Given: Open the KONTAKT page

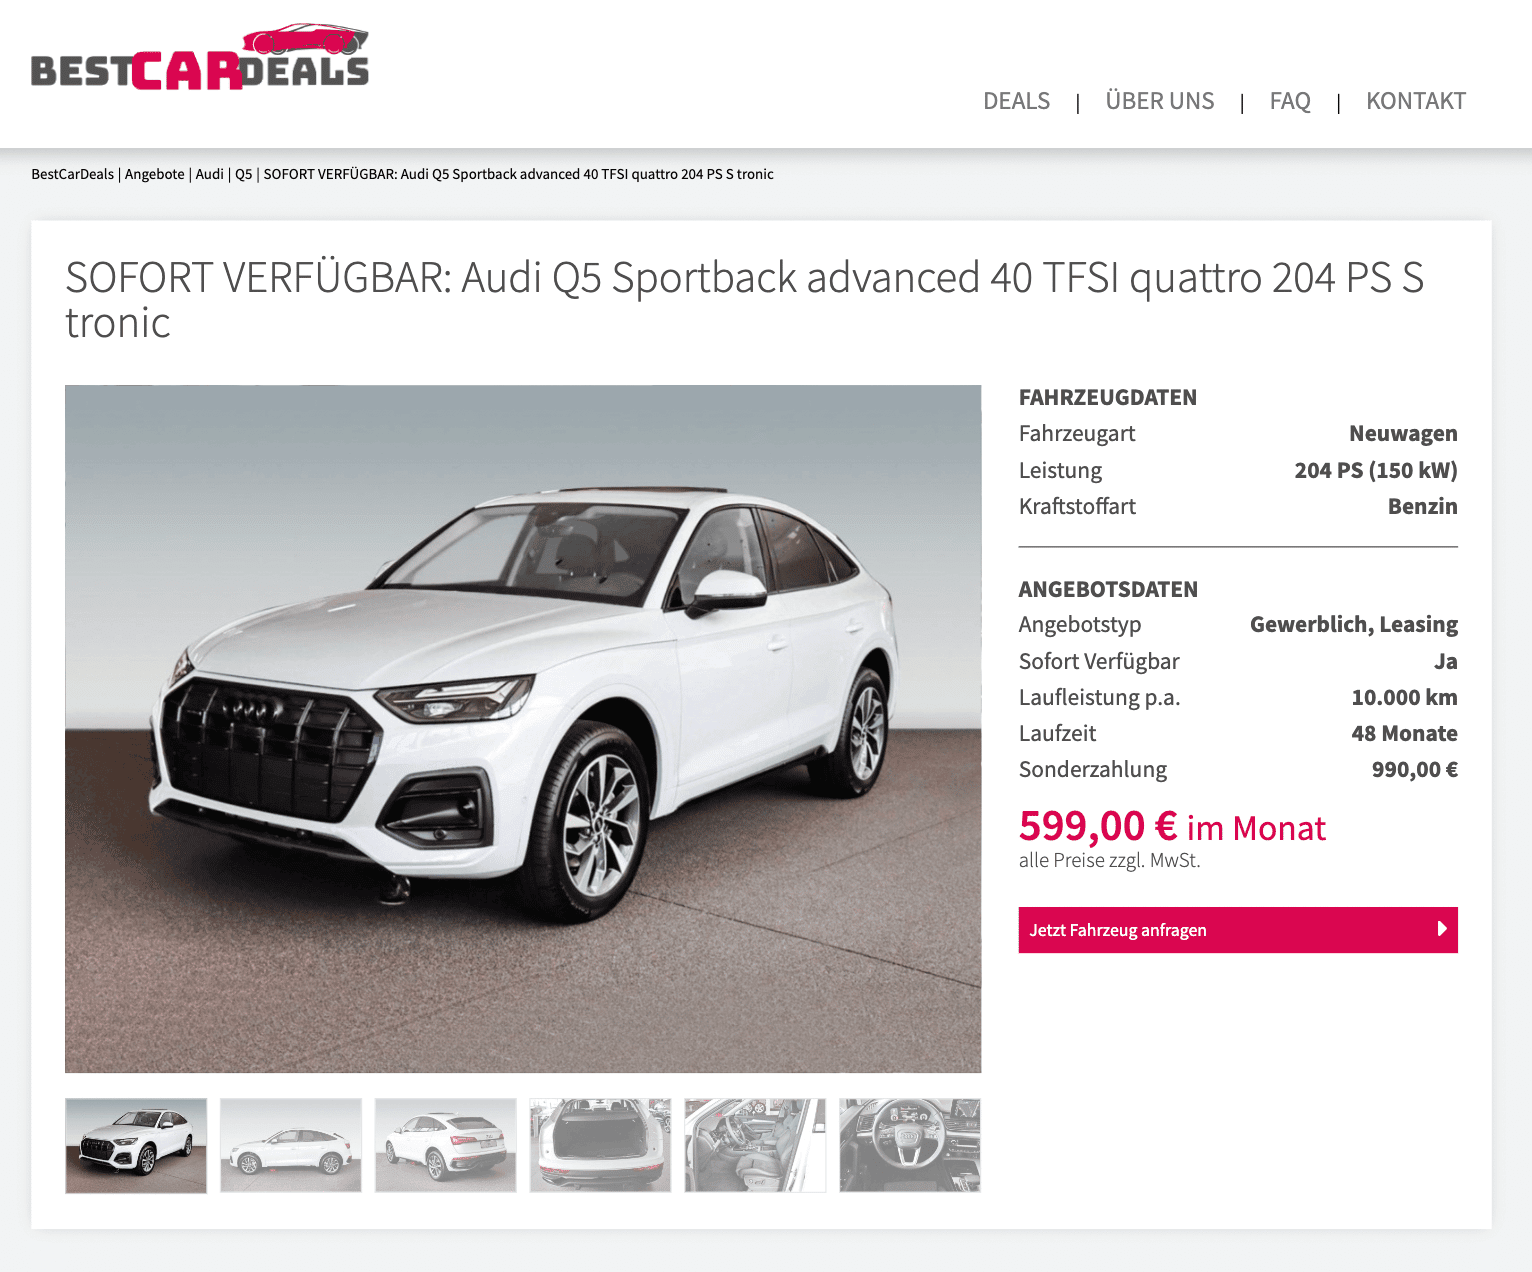Looking at the screenshot, I should coord(1415,101).
